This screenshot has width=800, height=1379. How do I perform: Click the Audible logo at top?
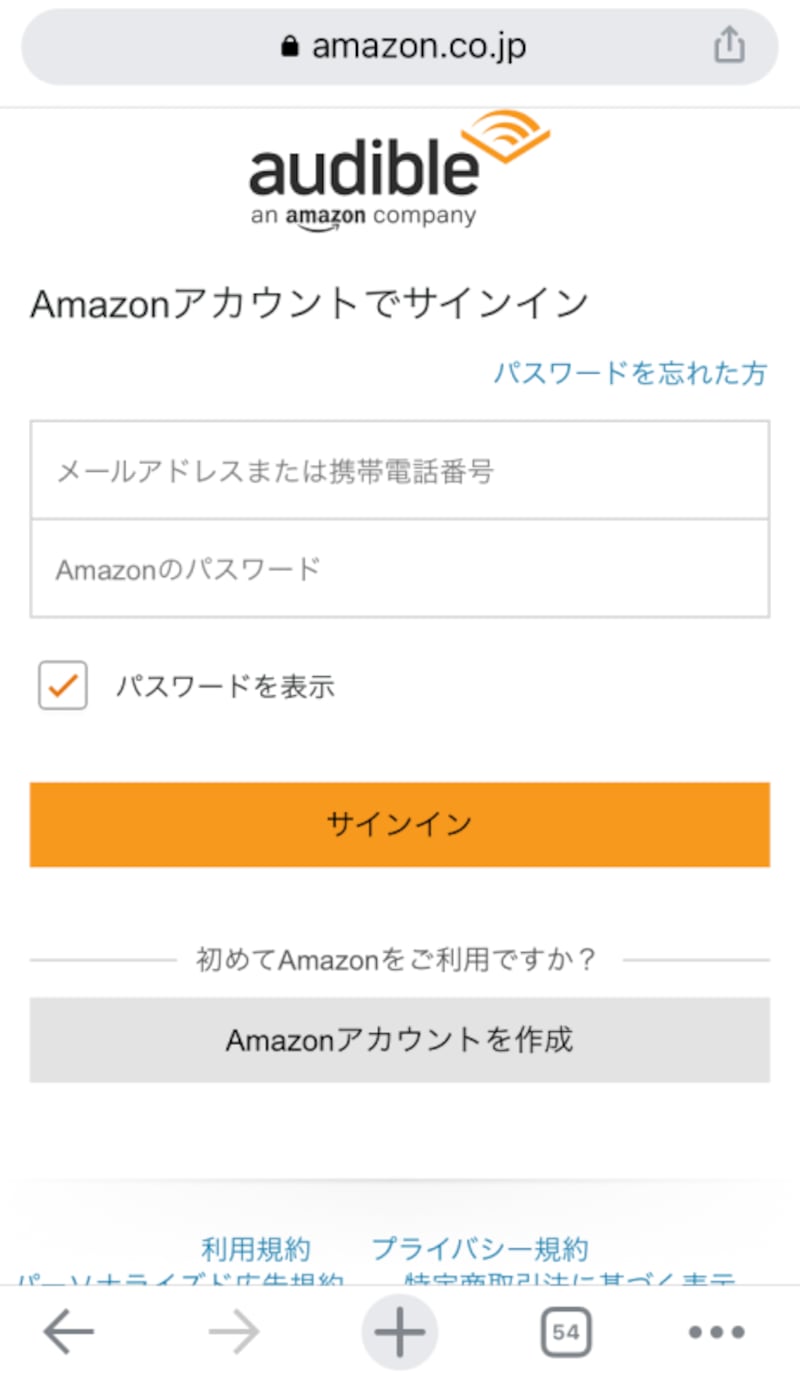pos(399,168)
